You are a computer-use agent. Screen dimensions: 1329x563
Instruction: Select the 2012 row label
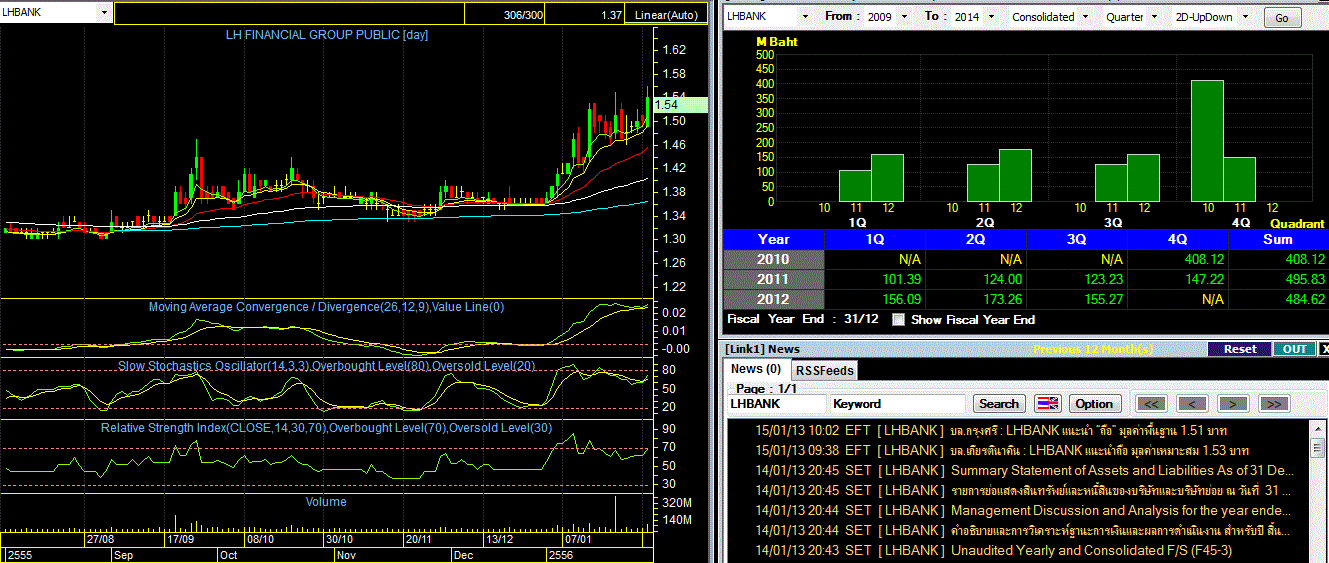773,299
